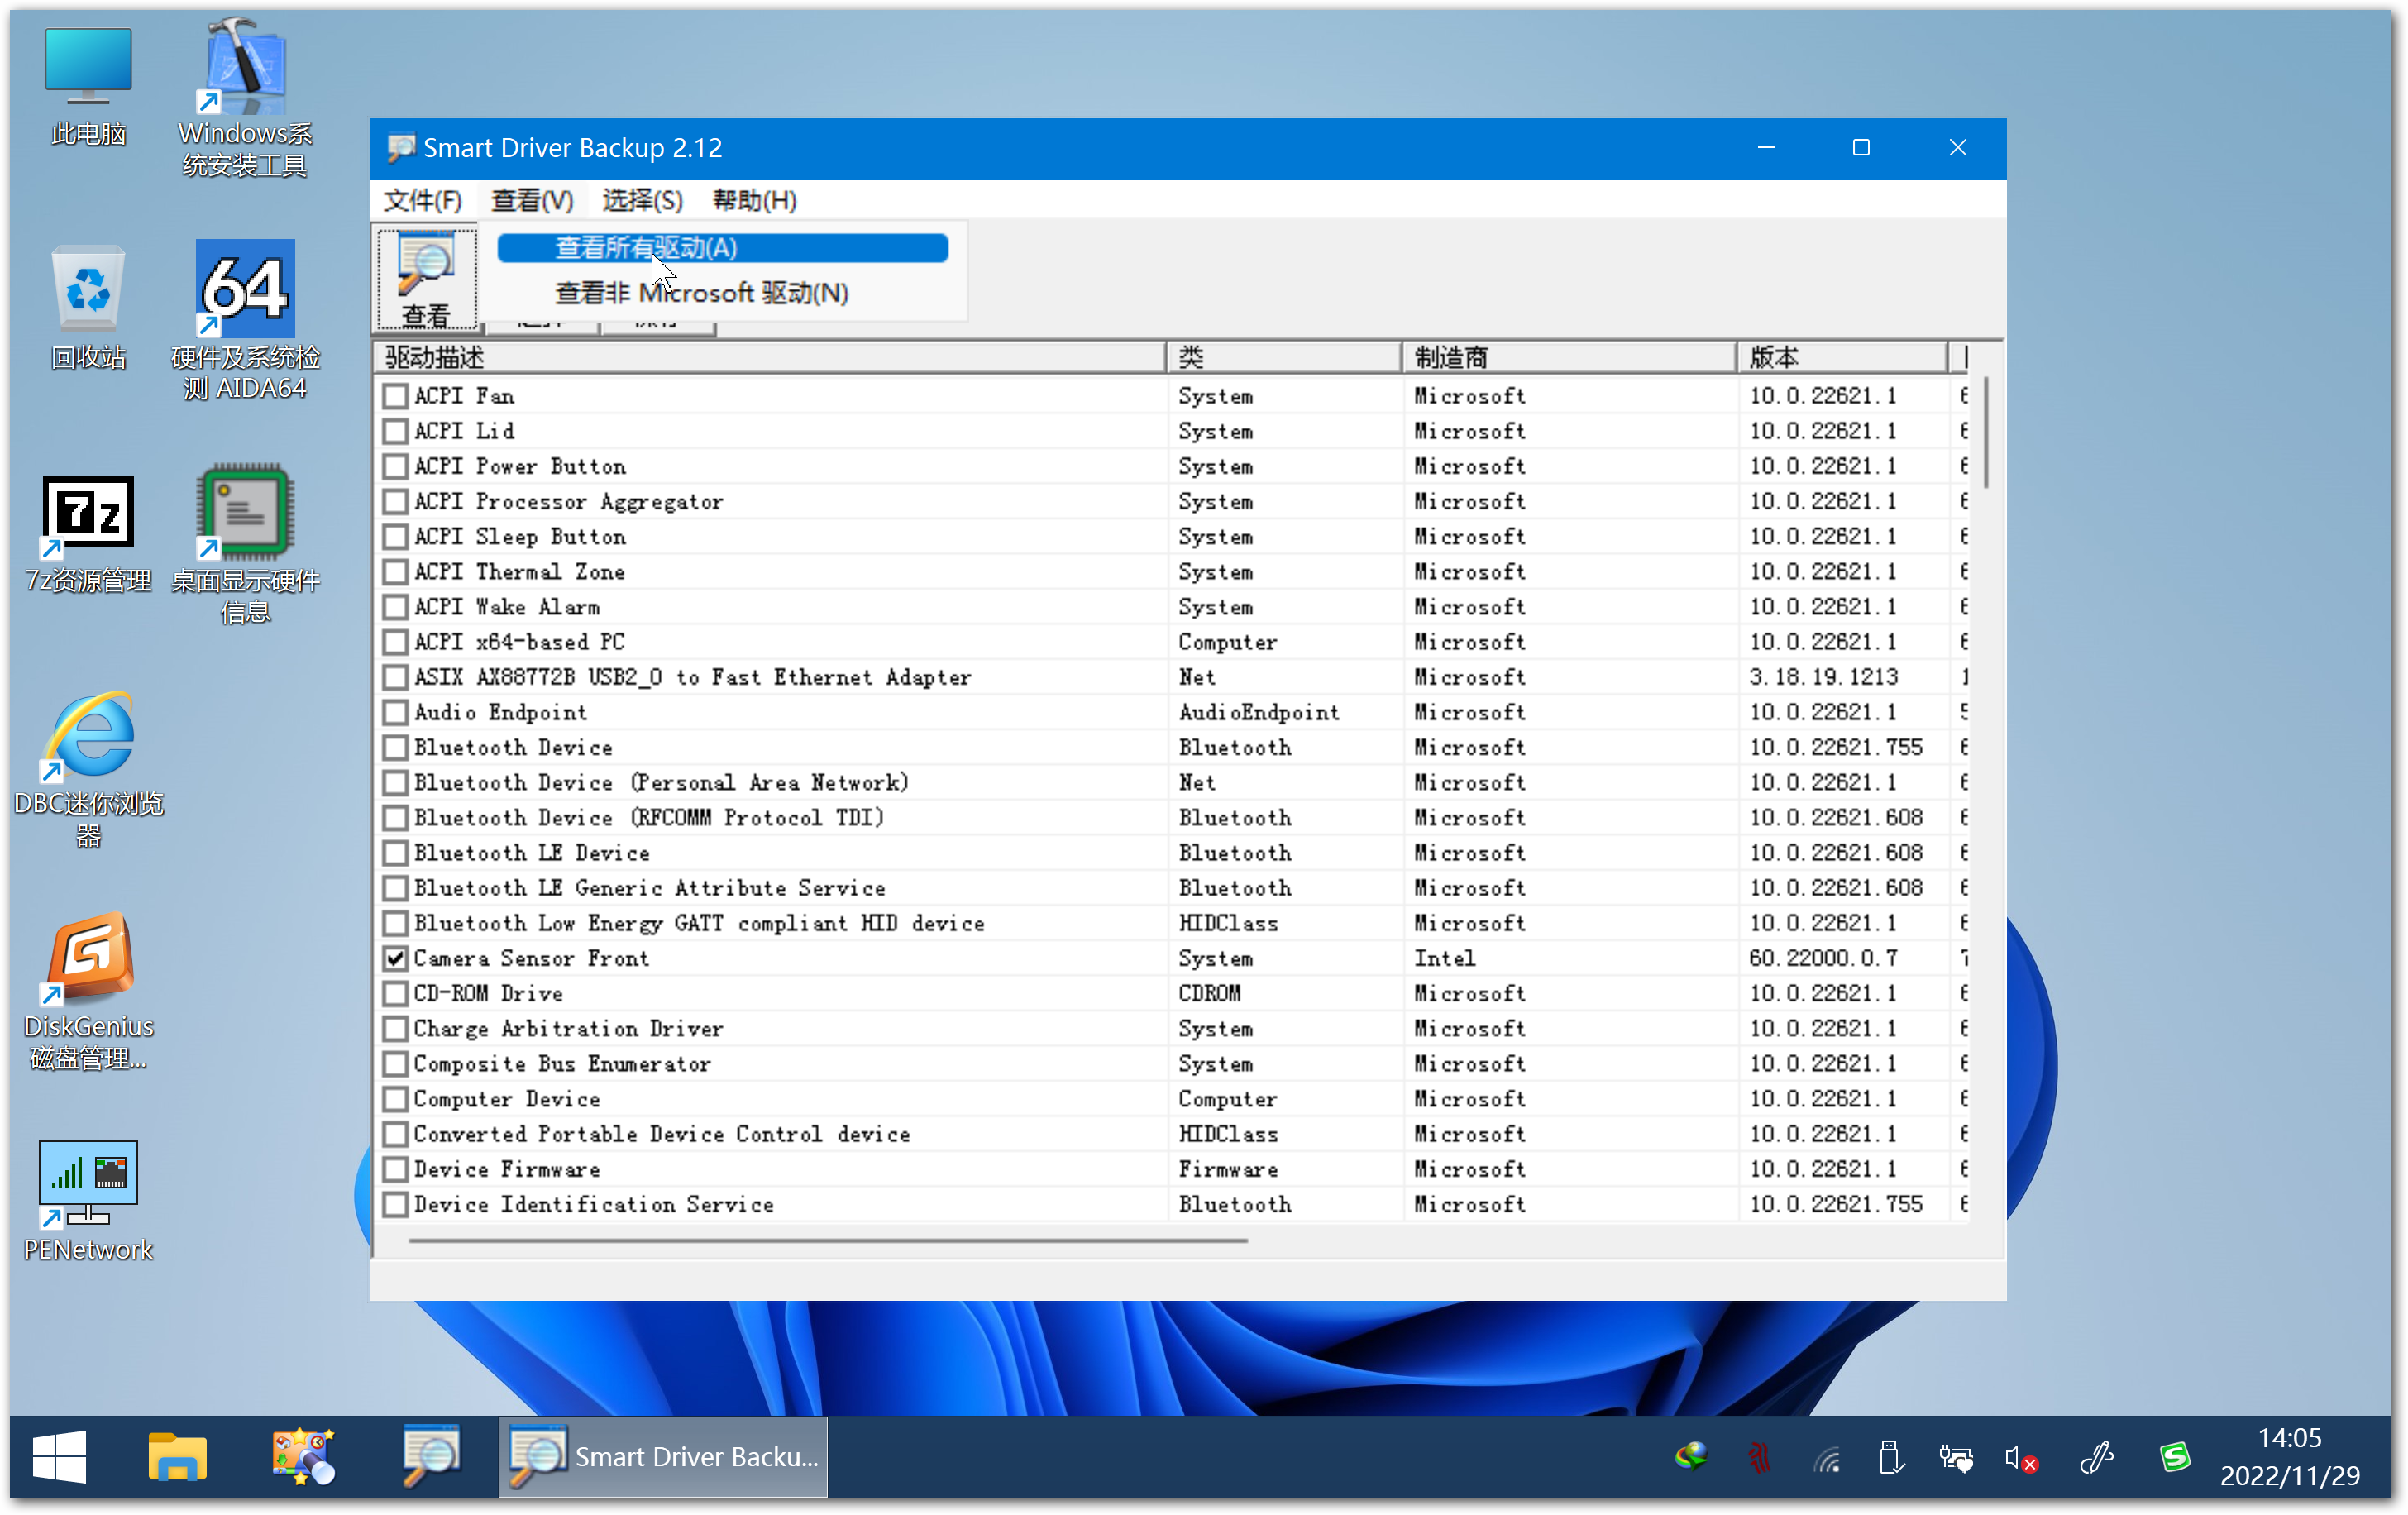Select the 回收站 recycle bin icon

pyautogui.click(x=88, y=308)
